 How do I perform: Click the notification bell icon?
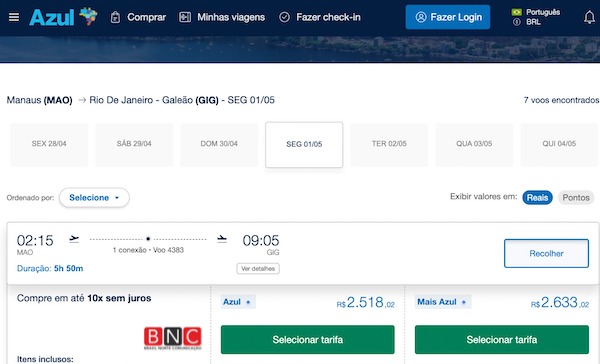coord(590,17)
